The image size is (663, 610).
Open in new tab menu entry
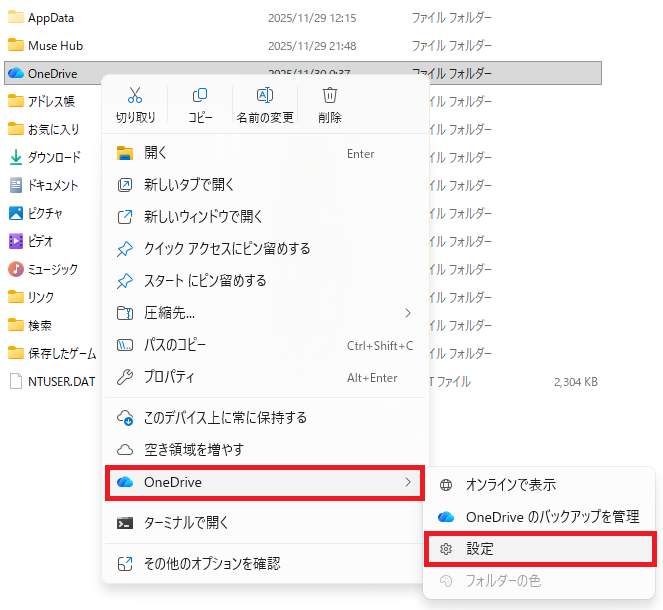coord(189,185)
